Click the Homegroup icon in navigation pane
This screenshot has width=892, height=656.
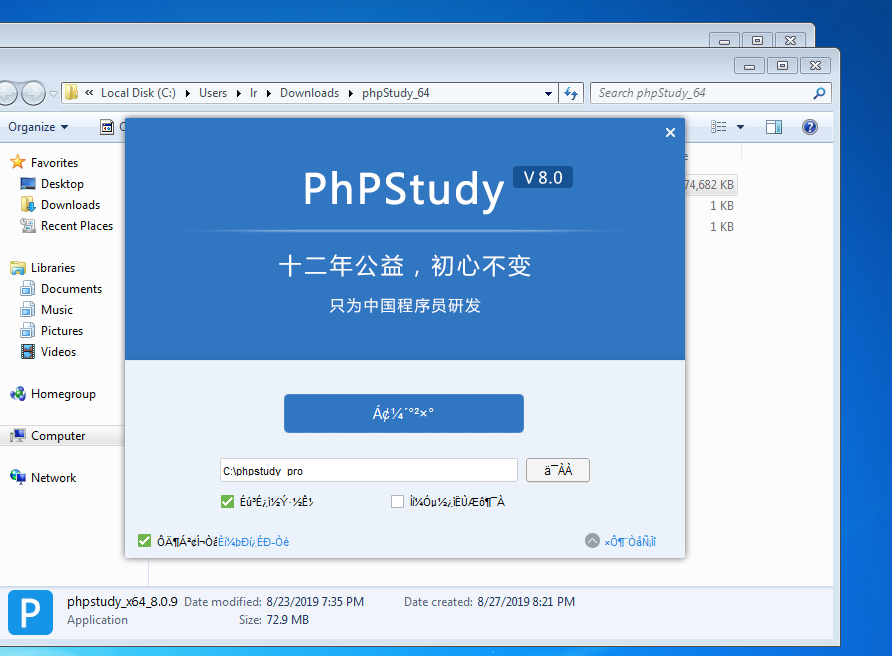tap(18, 394)
